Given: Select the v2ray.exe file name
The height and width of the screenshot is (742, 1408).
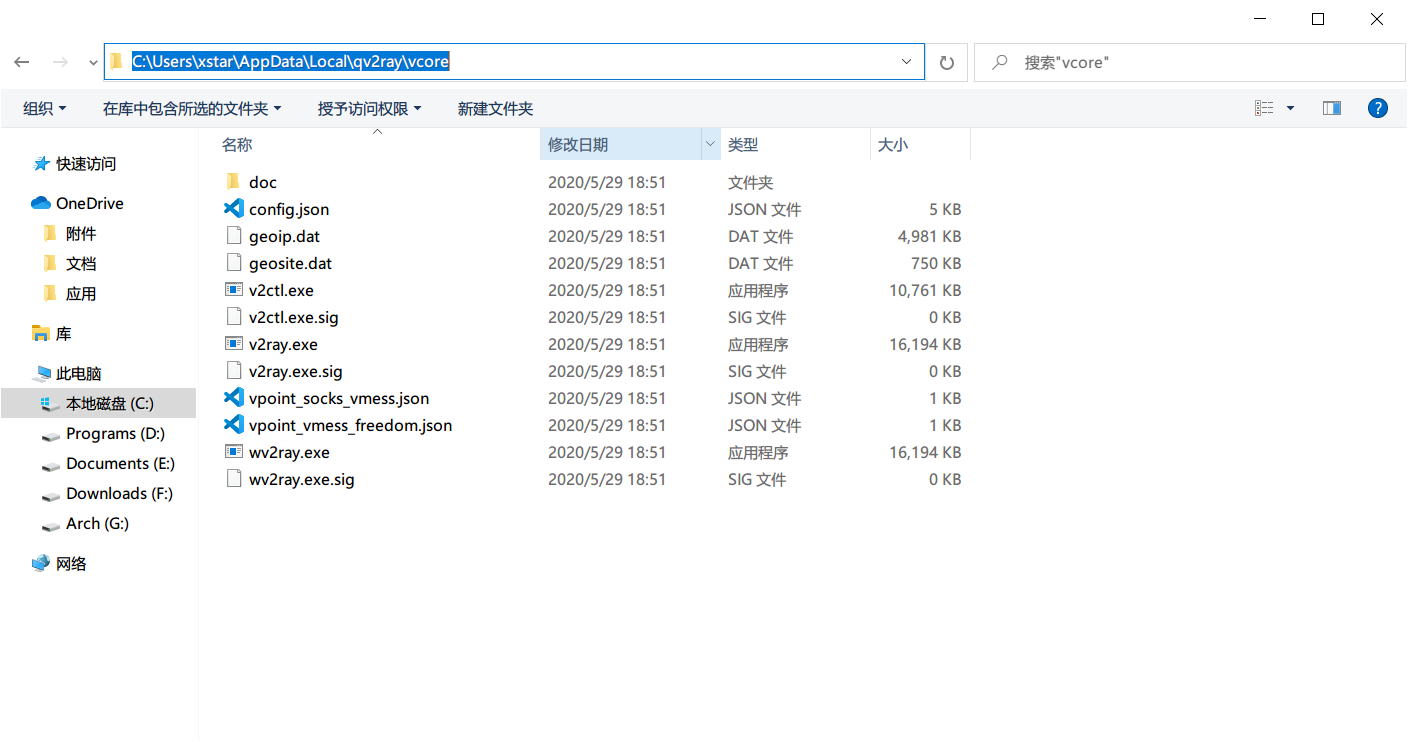Looking at the screenshot, I should (283, 344).
